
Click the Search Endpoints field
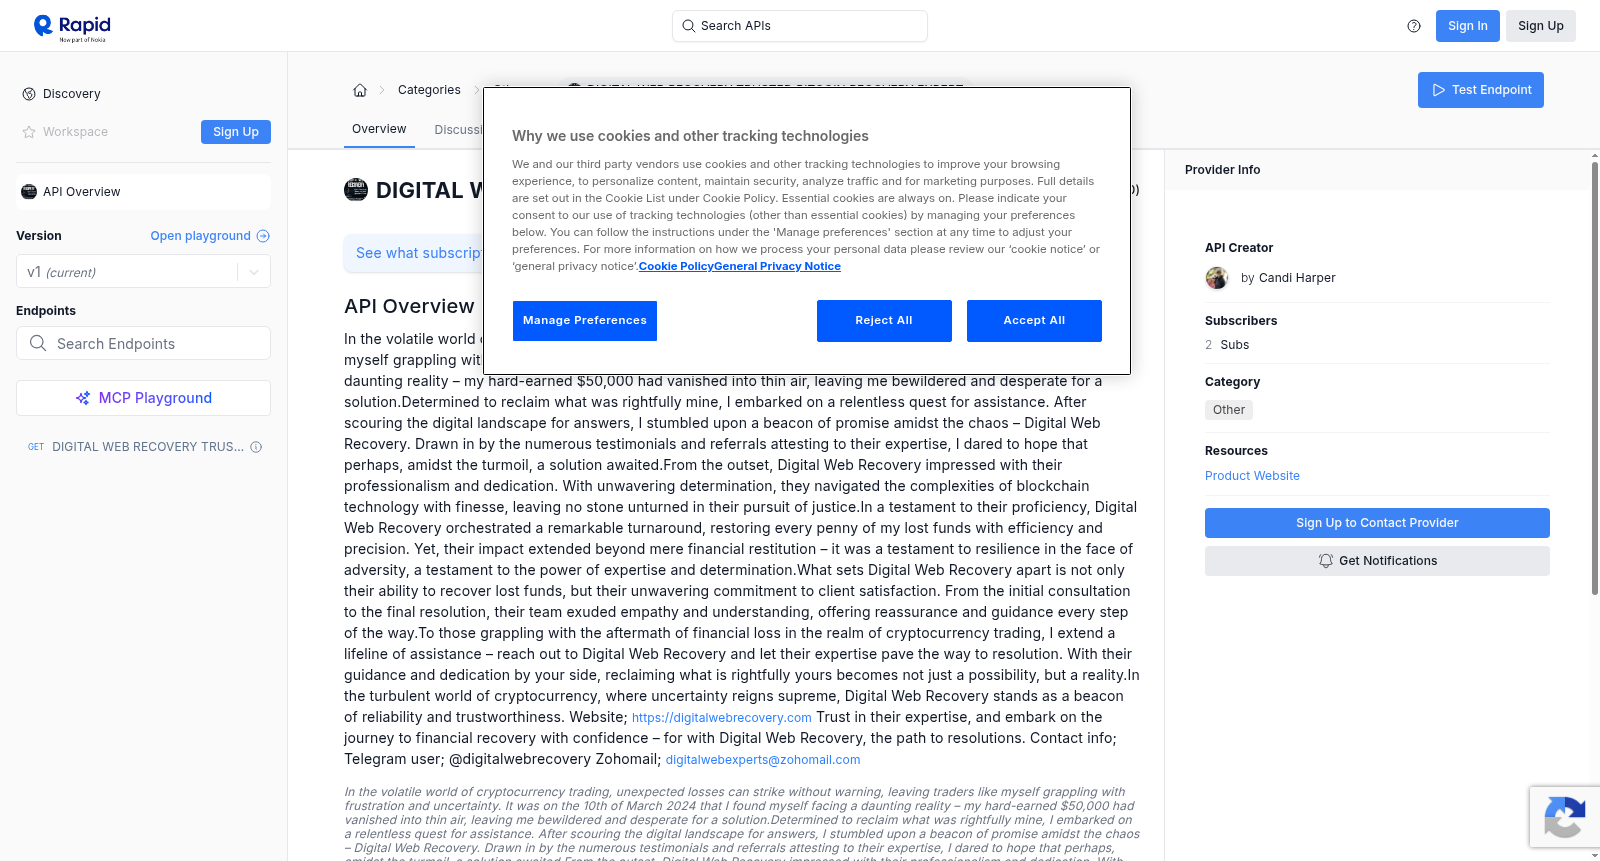tap(144, 343)
